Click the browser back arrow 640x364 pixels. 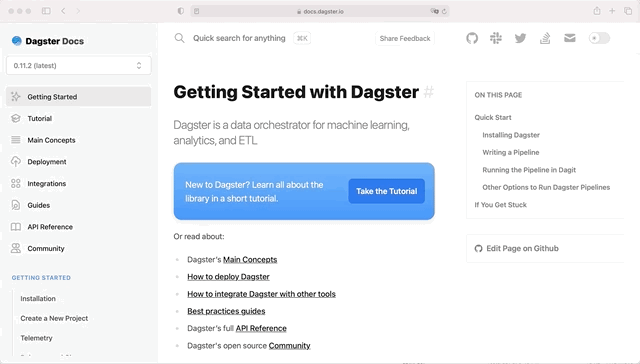point(63,11)
